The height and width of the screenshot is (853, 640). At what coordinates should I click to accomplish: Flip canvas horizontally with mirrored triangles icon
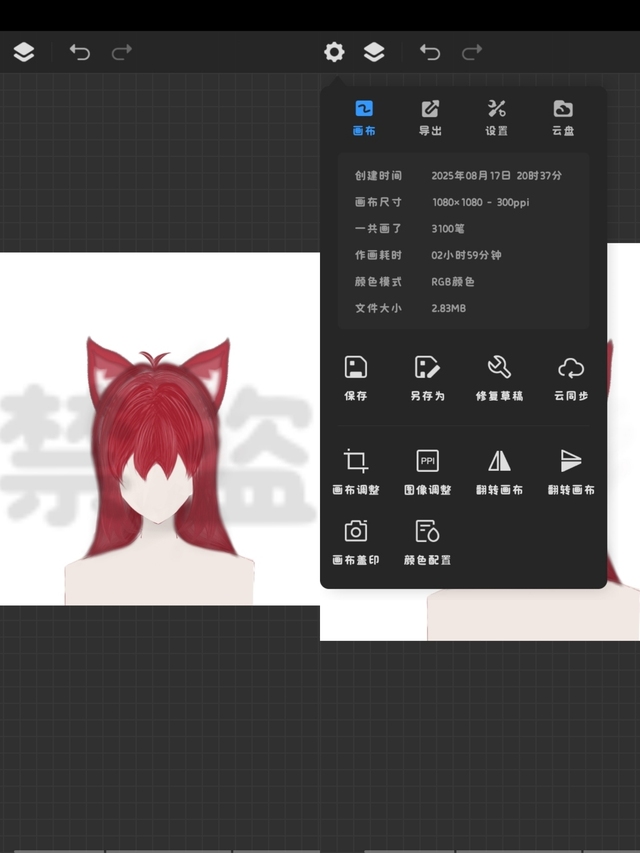499,472
